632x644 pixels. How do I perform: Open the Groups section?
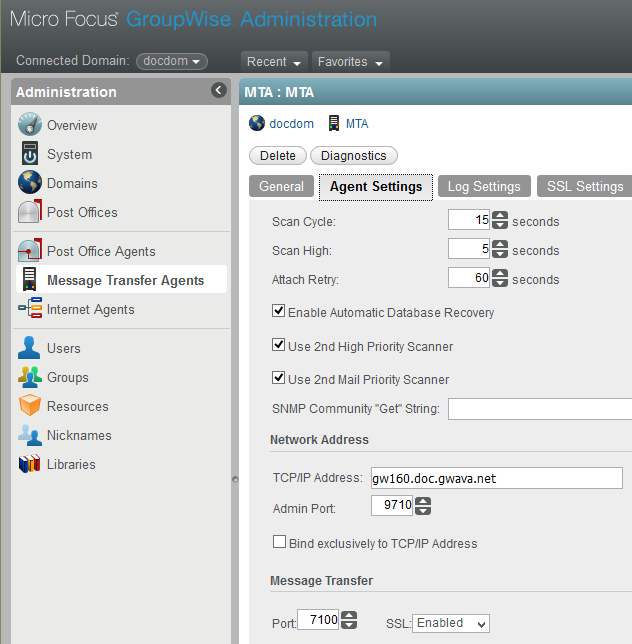[68, 377]
